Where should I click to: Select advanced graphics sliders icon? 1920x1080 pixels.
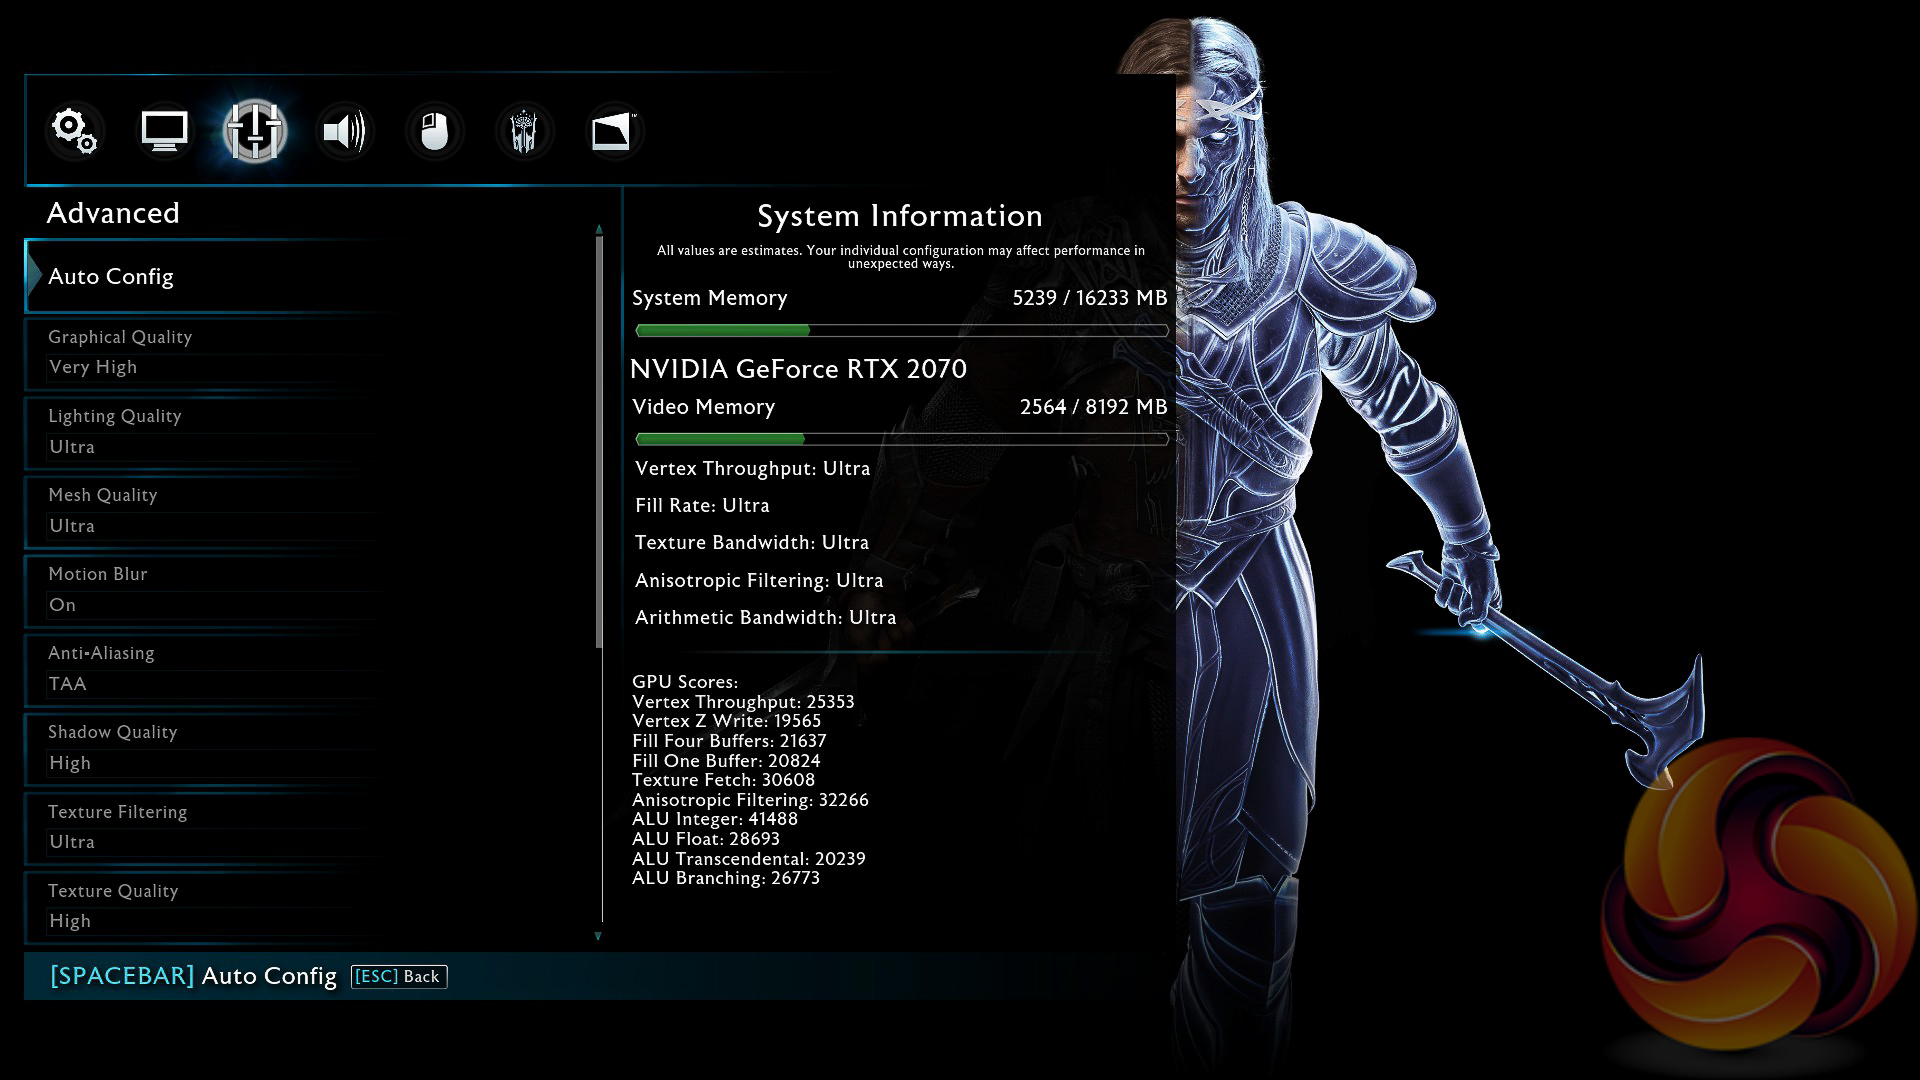click(254, 131)
